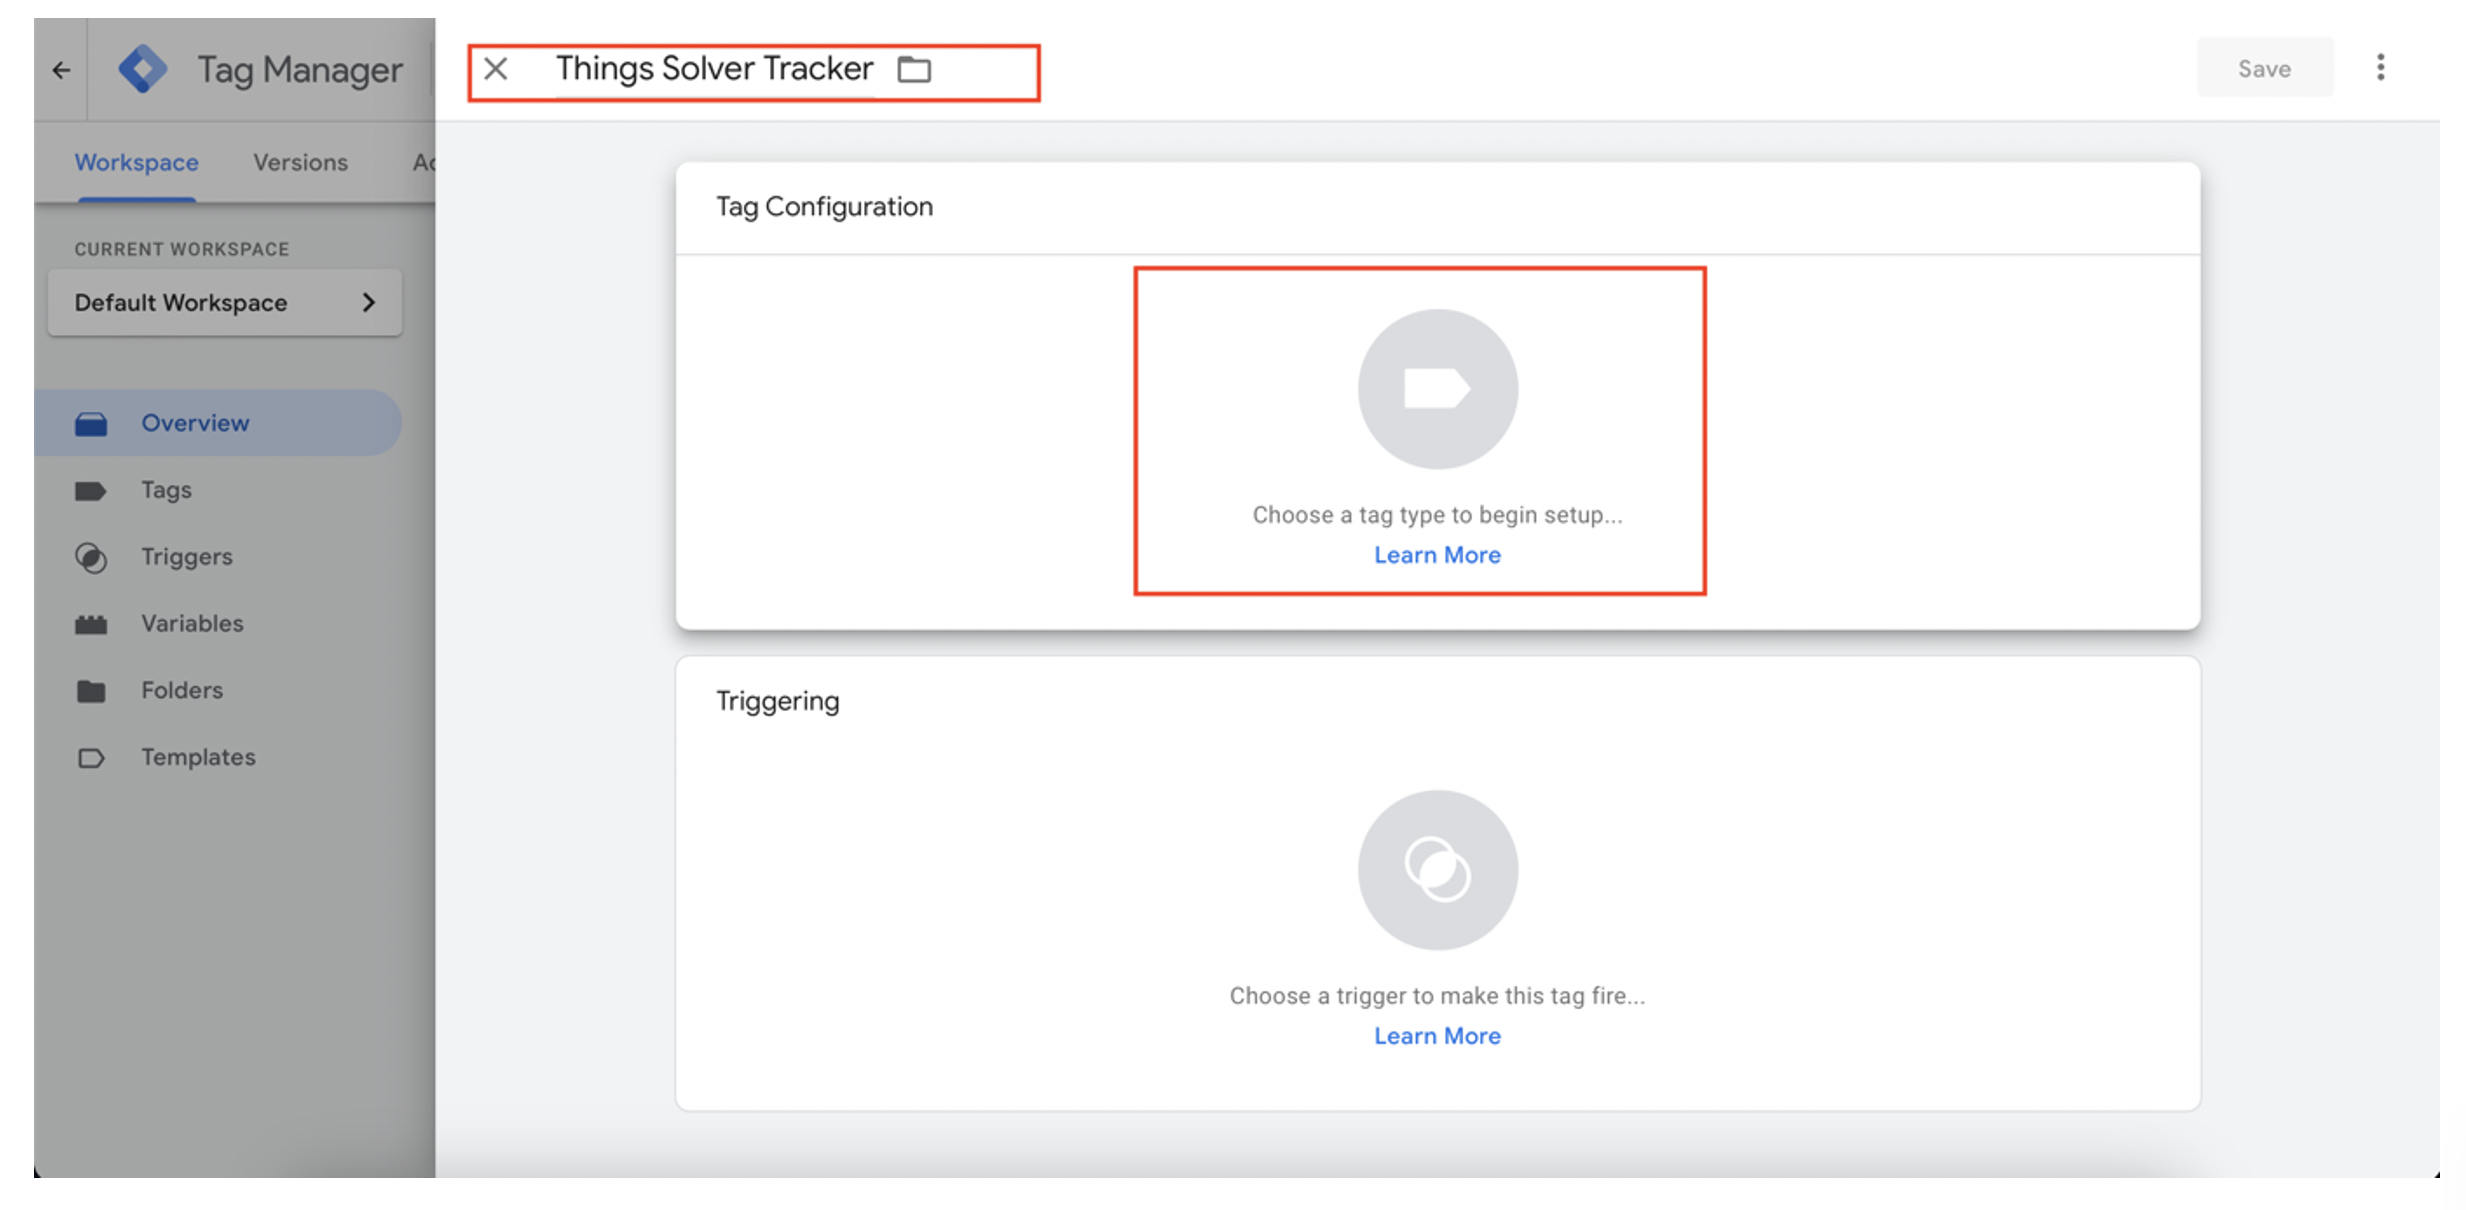Click the CURRENT WORKSPACE label
This screenshot has height=1210, width=2466.
point(182,249)
